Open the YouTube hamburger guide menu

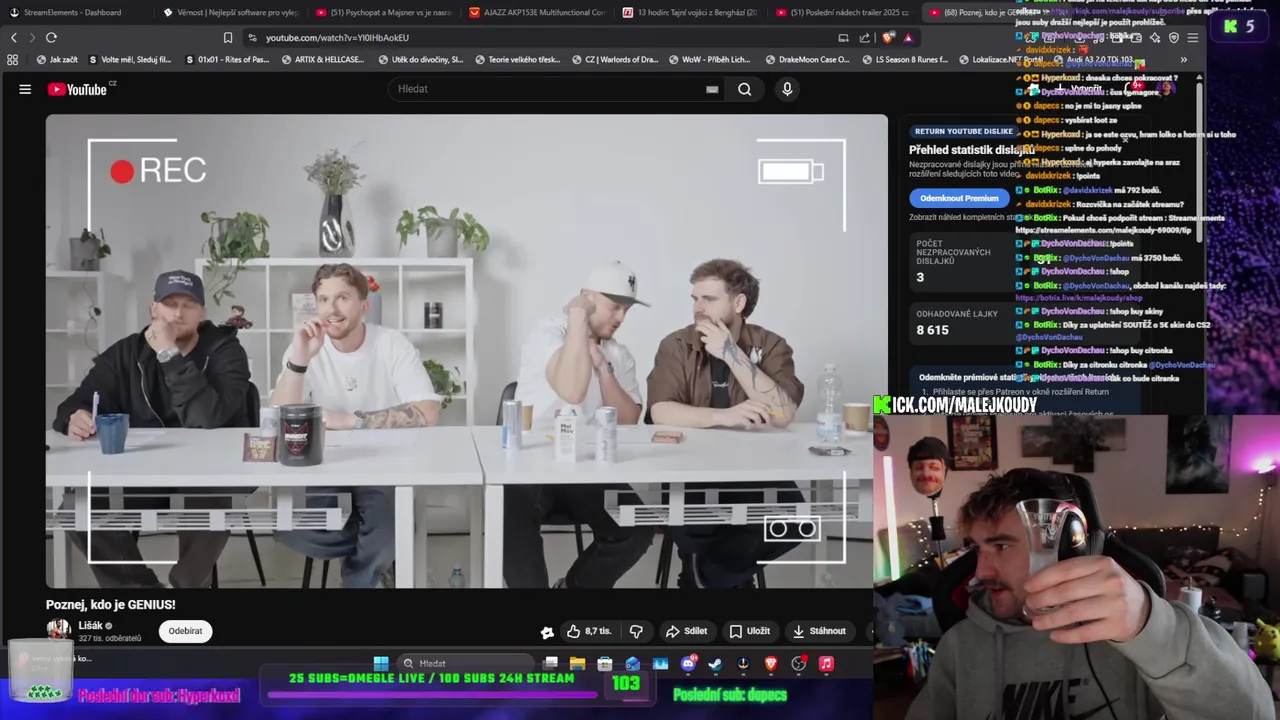[x=25, y=89]
